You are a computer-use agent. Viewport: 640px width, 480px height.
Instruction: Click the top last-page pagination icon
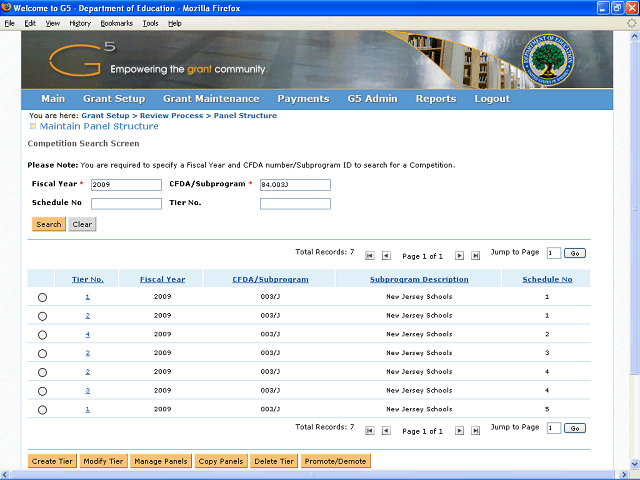tap(476, 256)
